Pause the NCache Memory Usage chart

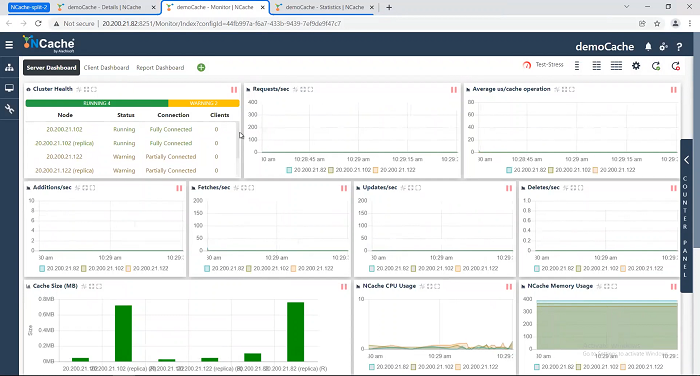(x=673, y=287)
